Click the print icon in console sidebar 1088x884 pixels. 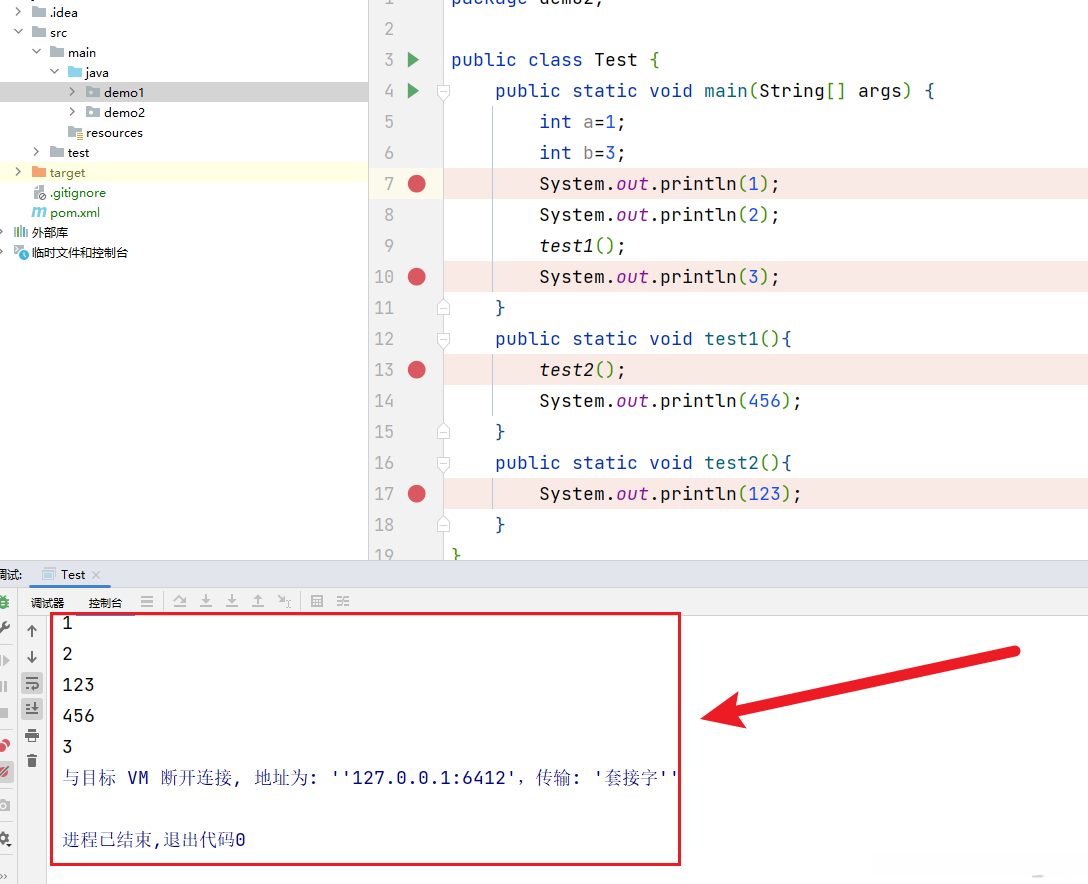[32, 736]
